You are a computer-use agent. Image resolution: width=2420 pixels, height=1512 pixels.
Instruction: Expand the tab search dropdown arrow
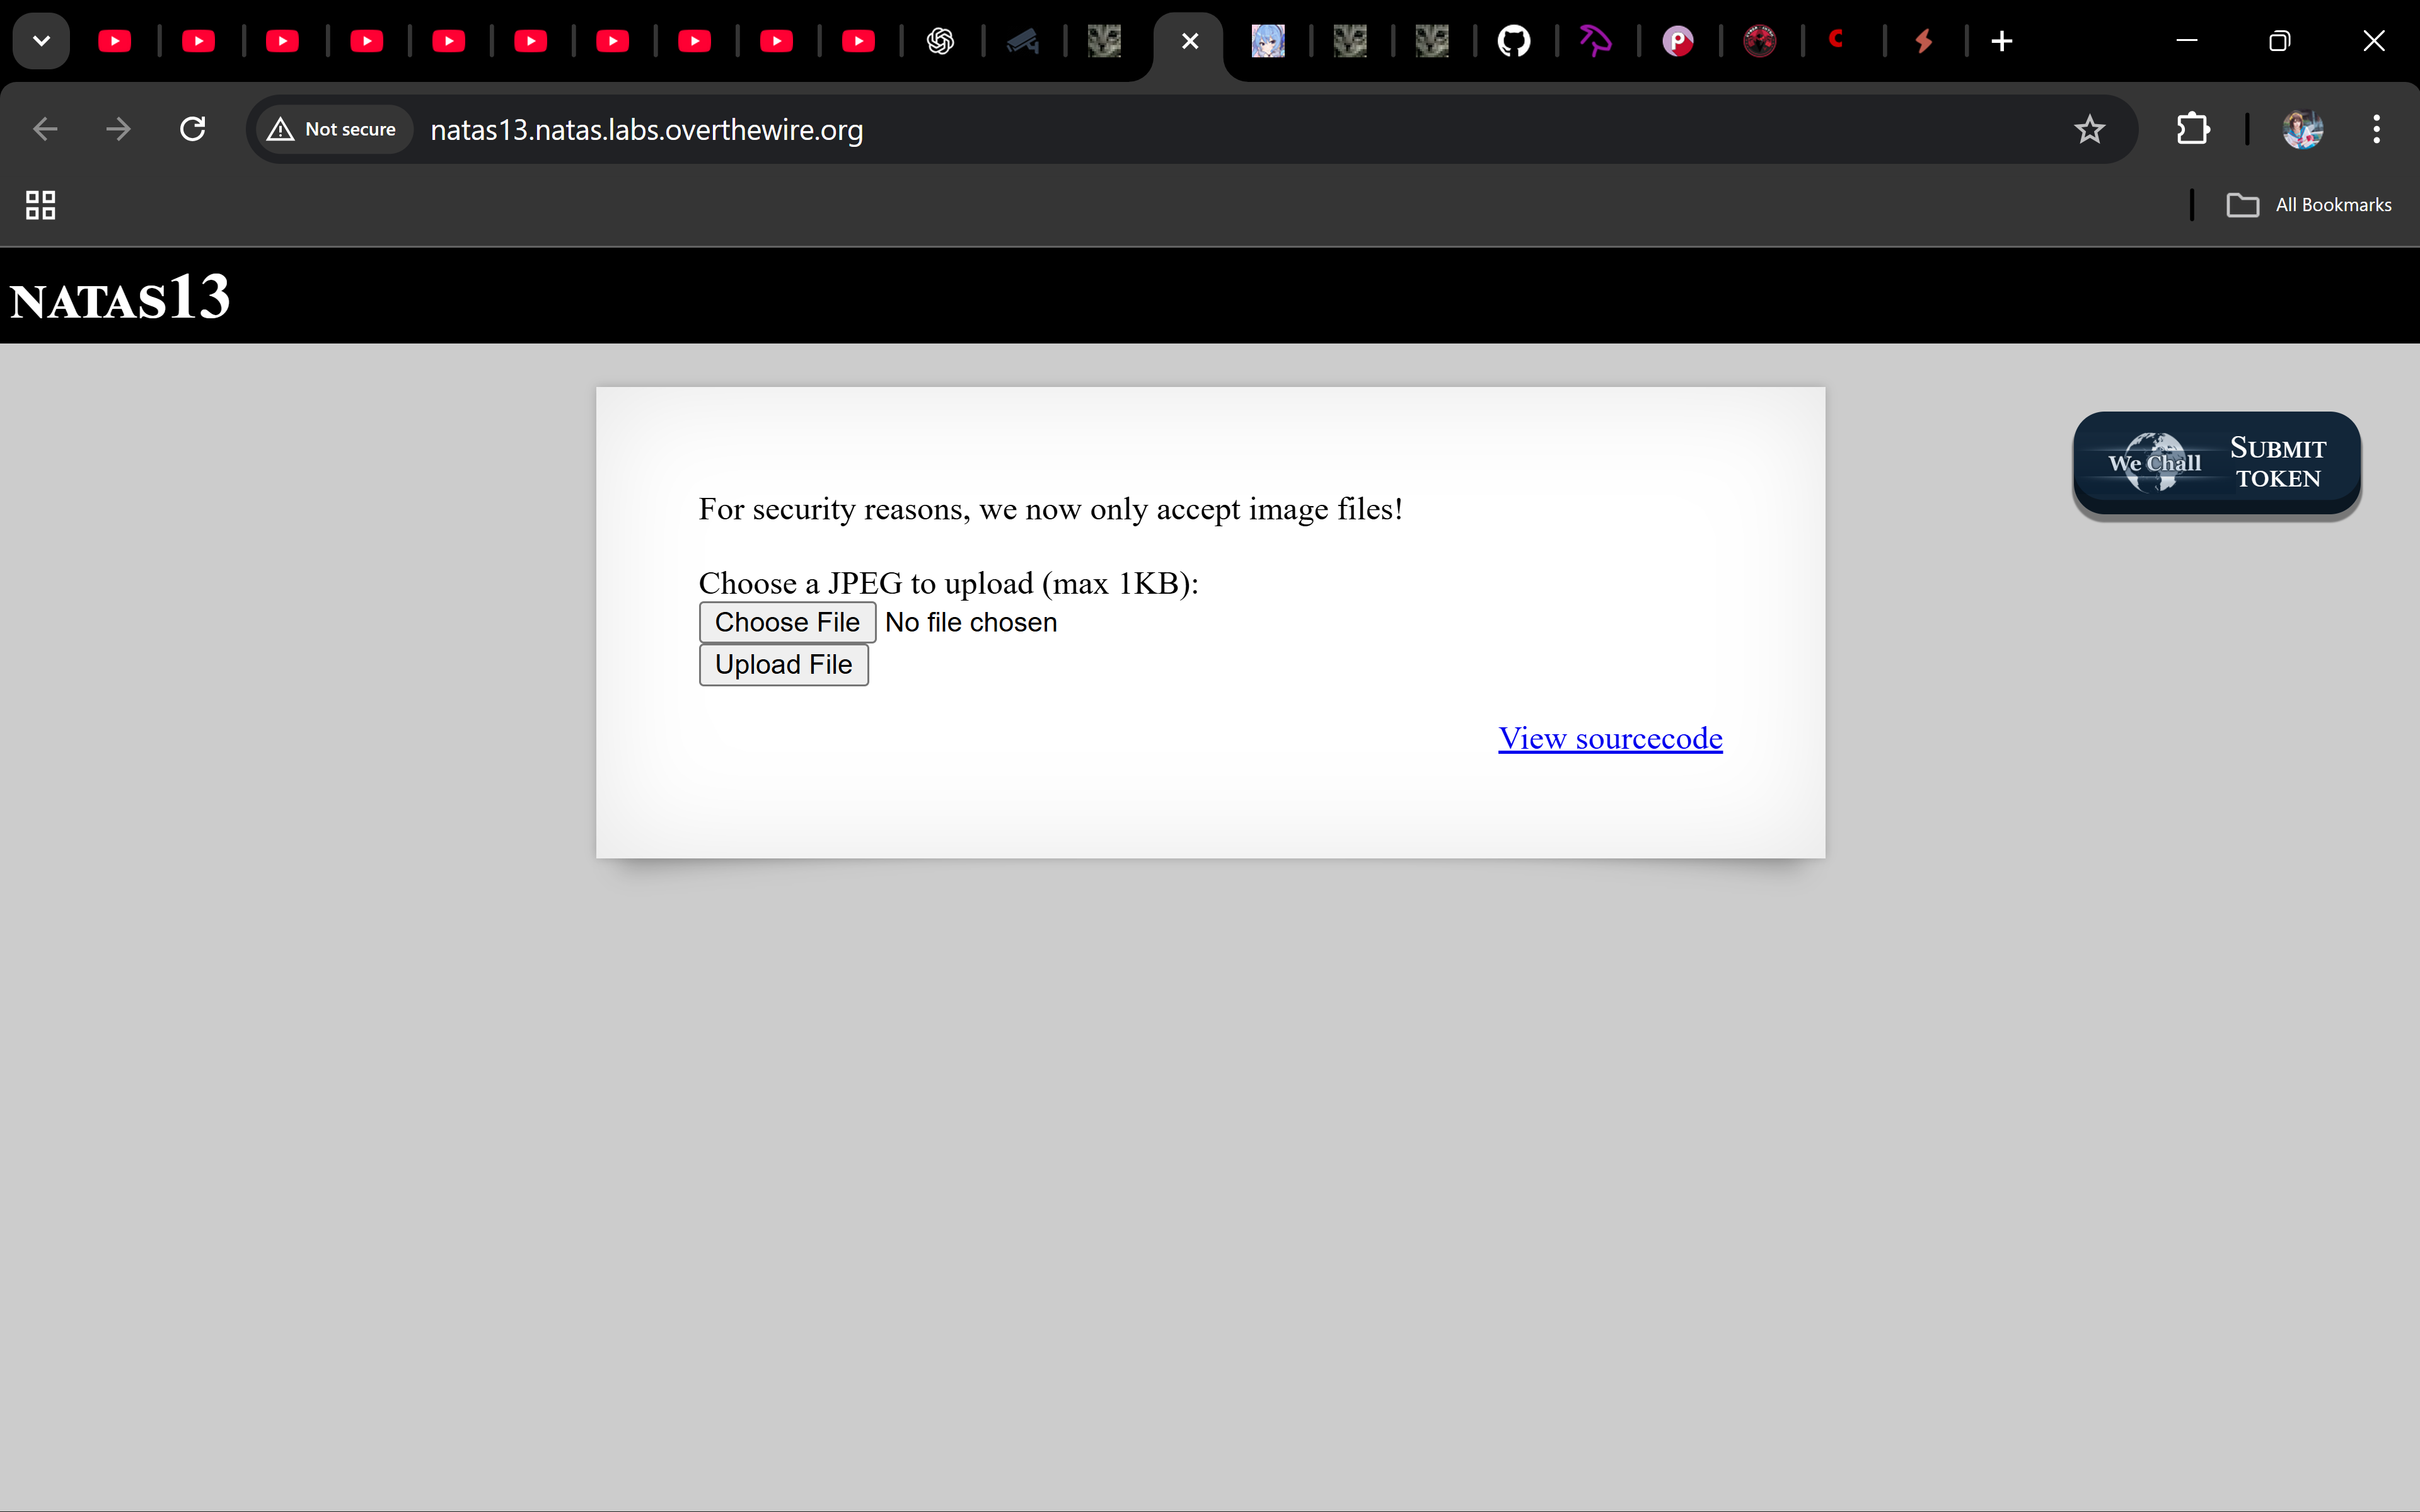pos(41,41)
